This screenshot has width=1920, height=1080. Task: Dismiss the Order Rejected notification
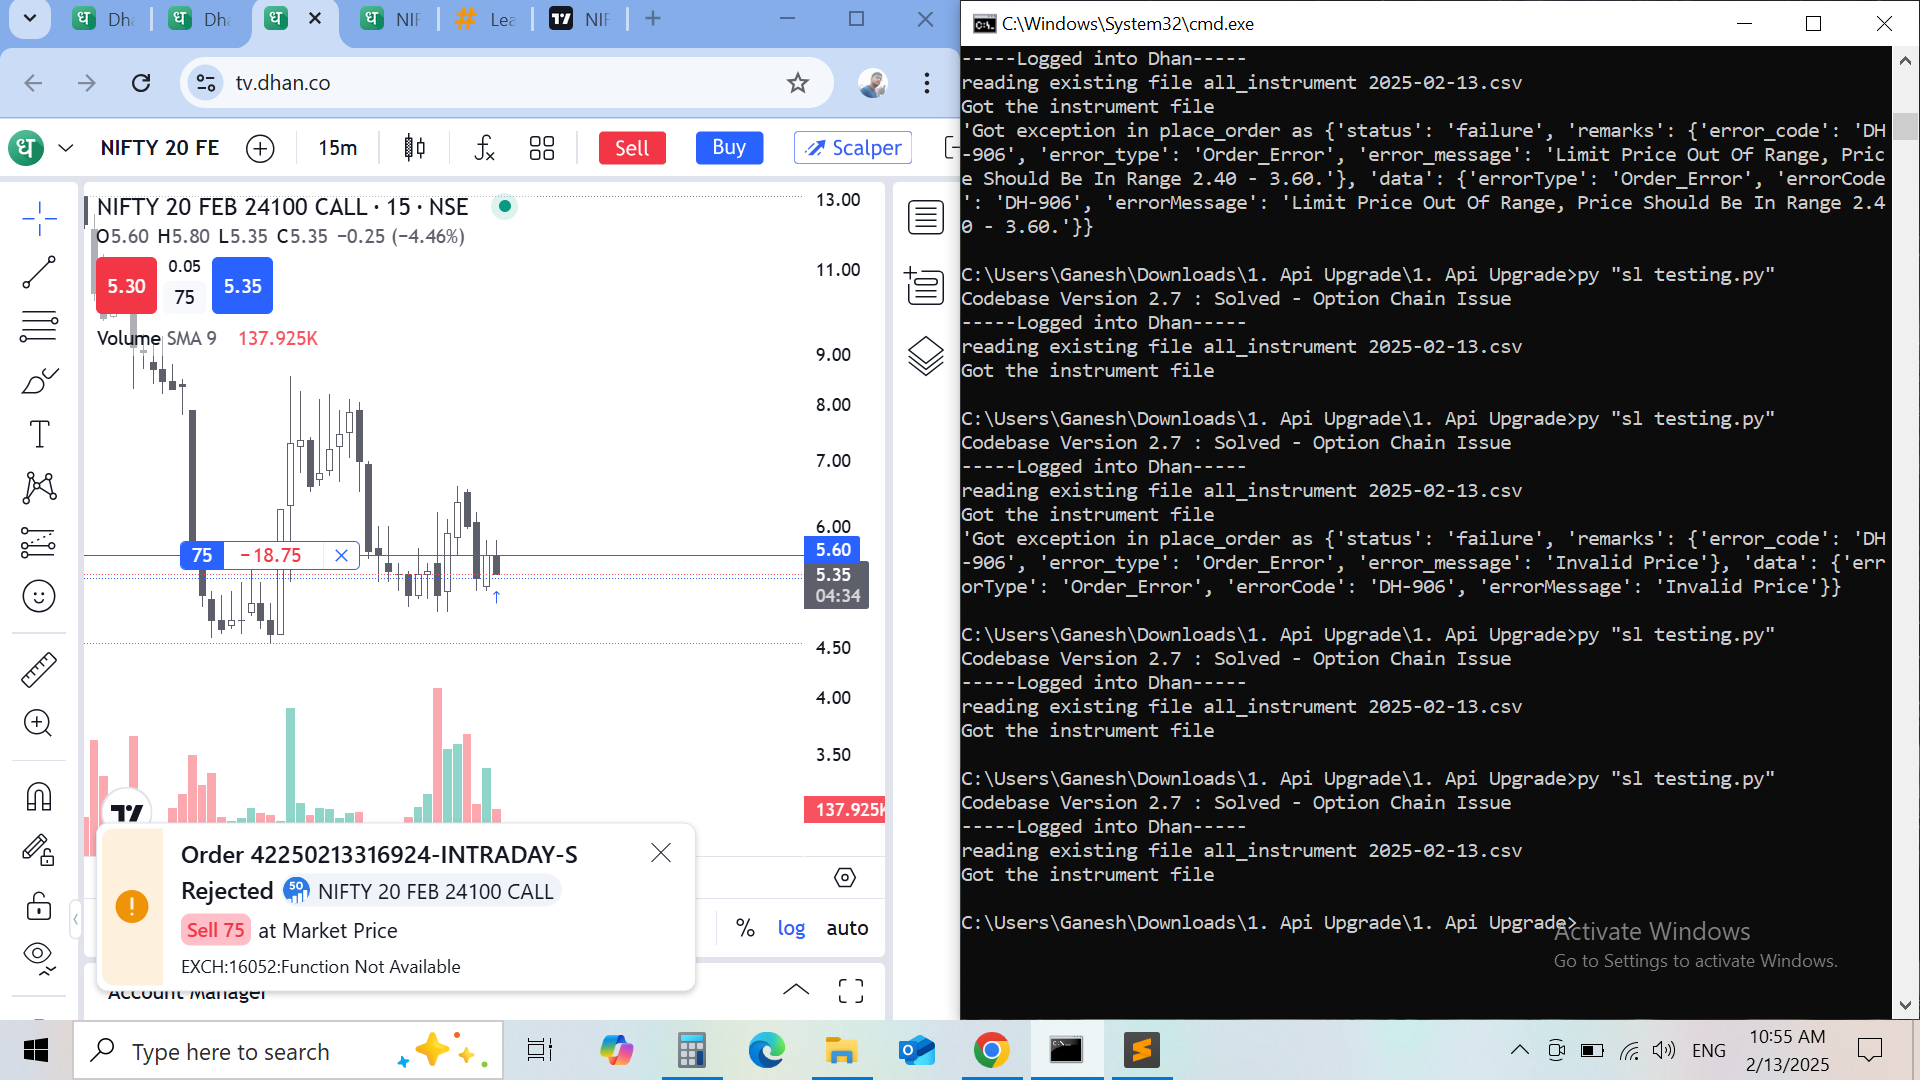pyautogui.click(x=661, y=853)
